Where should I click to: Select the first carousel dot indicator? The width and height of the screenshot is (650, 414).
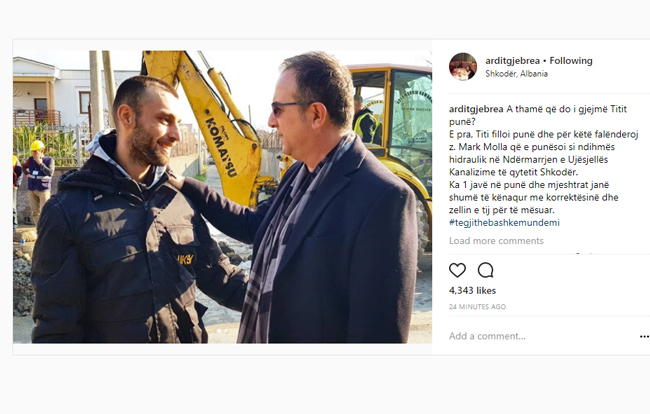[x=219, y=331]
